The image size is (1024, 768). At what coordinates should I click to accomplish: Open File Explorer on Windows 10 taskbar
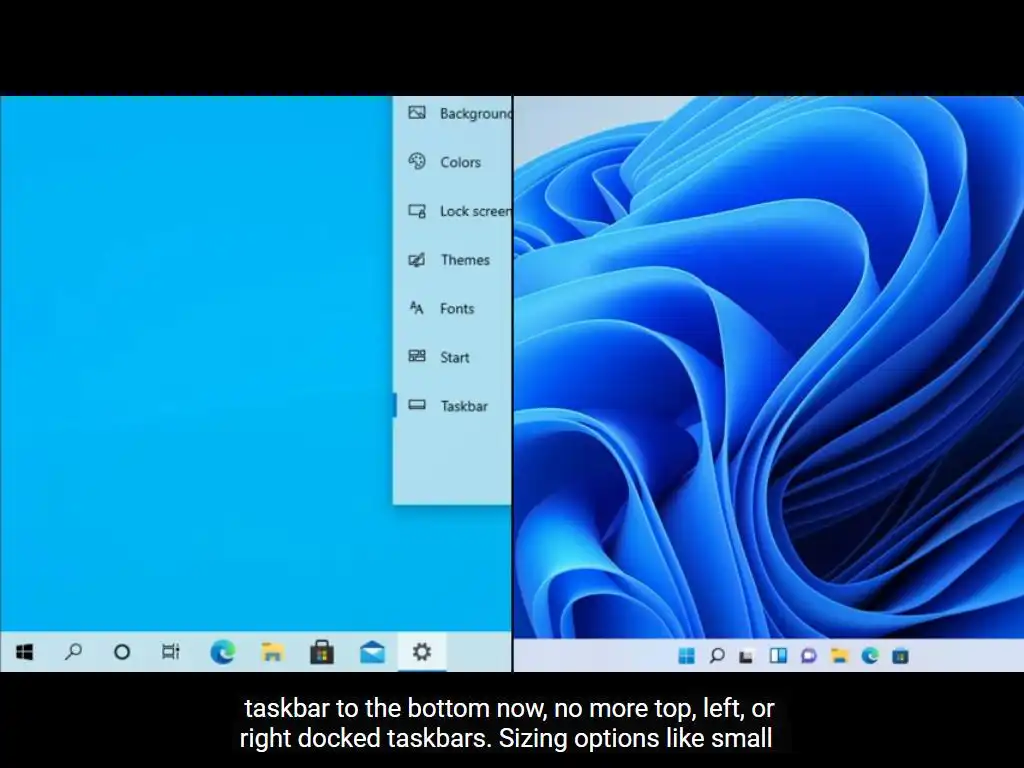point(272,652)
